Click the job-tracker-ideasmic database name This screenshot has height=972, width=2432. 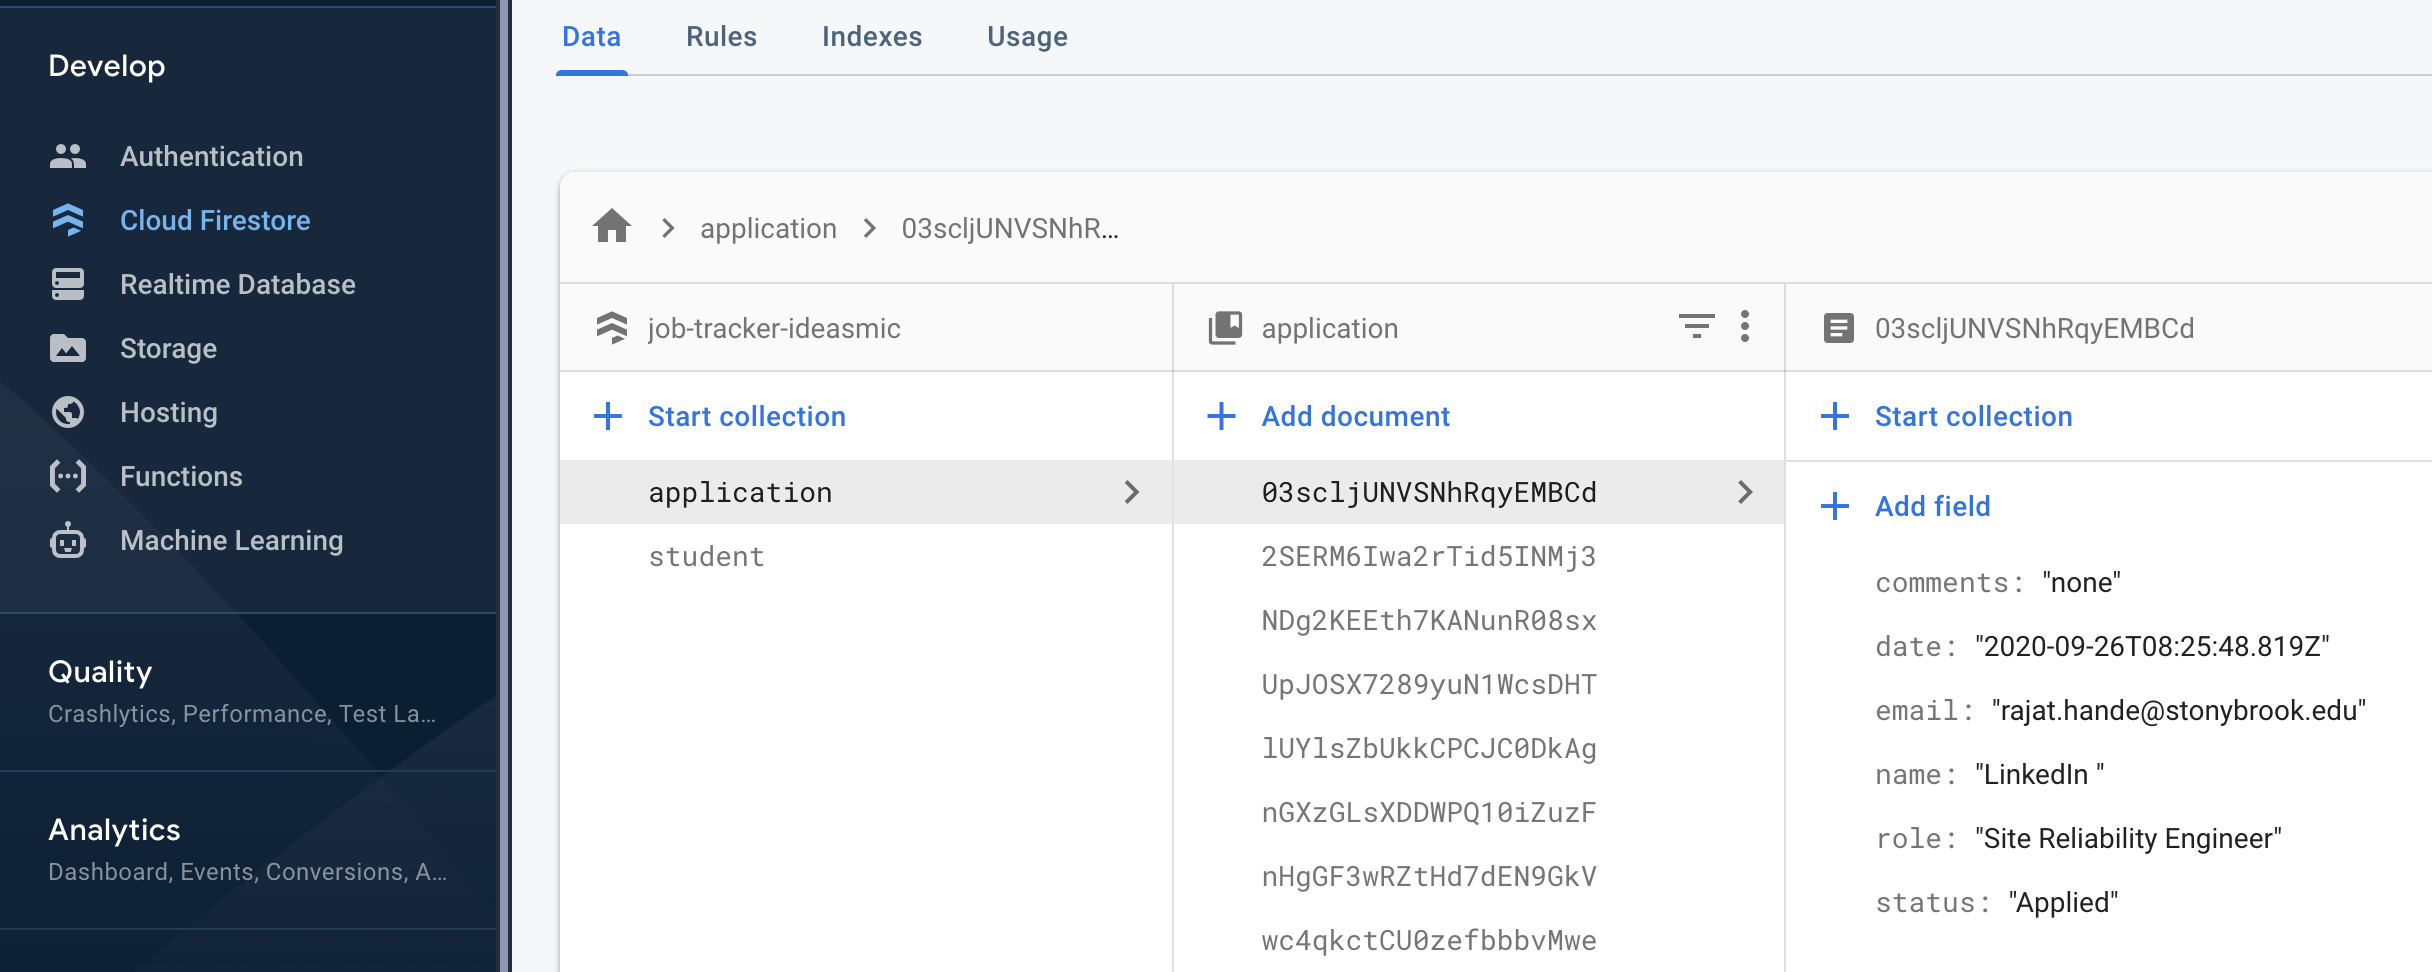[x=774, y=328]
